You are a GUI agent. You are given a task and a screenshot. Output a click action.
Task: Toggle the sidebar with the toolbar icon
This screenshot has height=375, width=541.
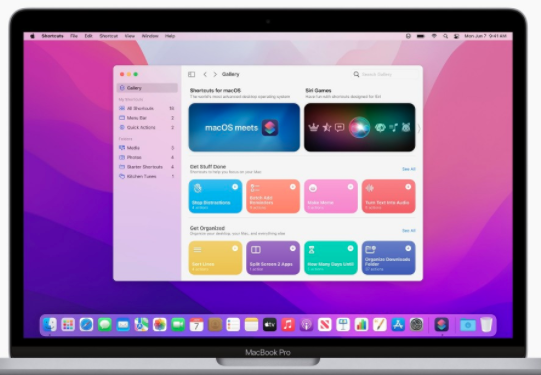(x=191, y=74)
